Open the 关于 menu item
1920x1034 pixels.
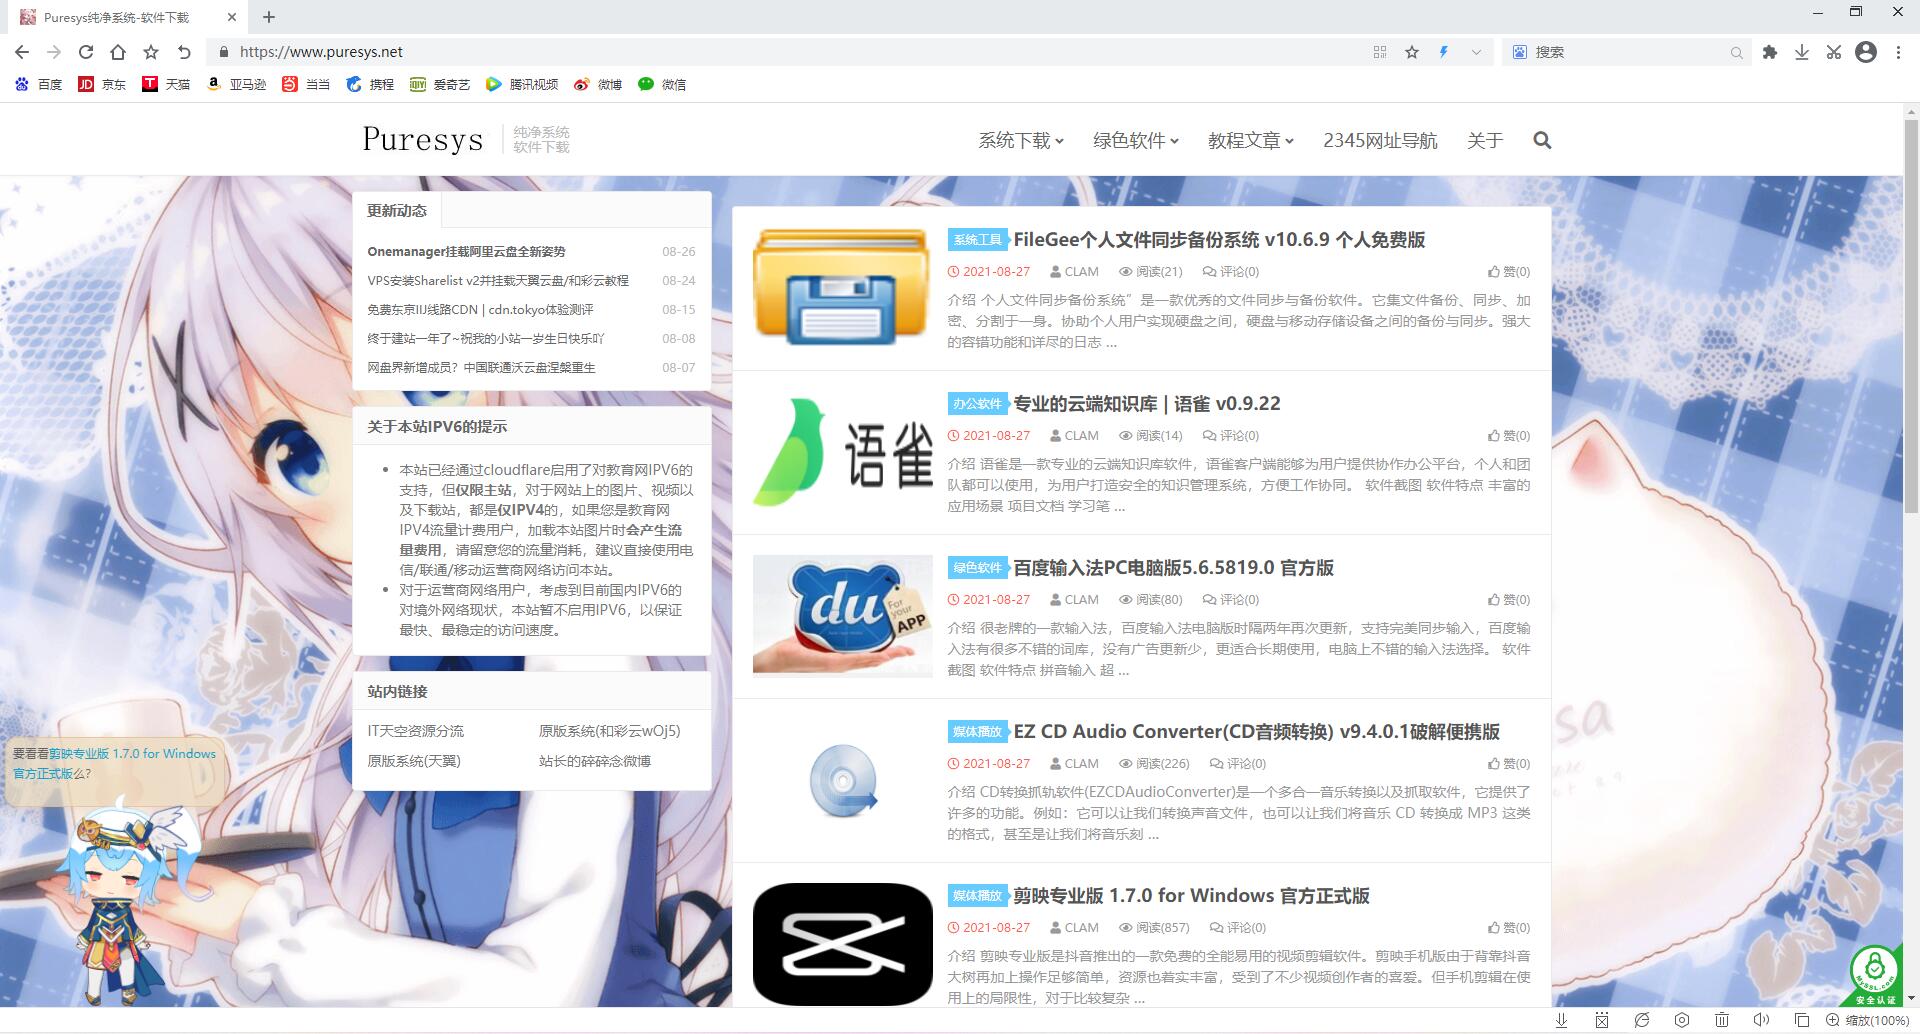pos(1485,141)
